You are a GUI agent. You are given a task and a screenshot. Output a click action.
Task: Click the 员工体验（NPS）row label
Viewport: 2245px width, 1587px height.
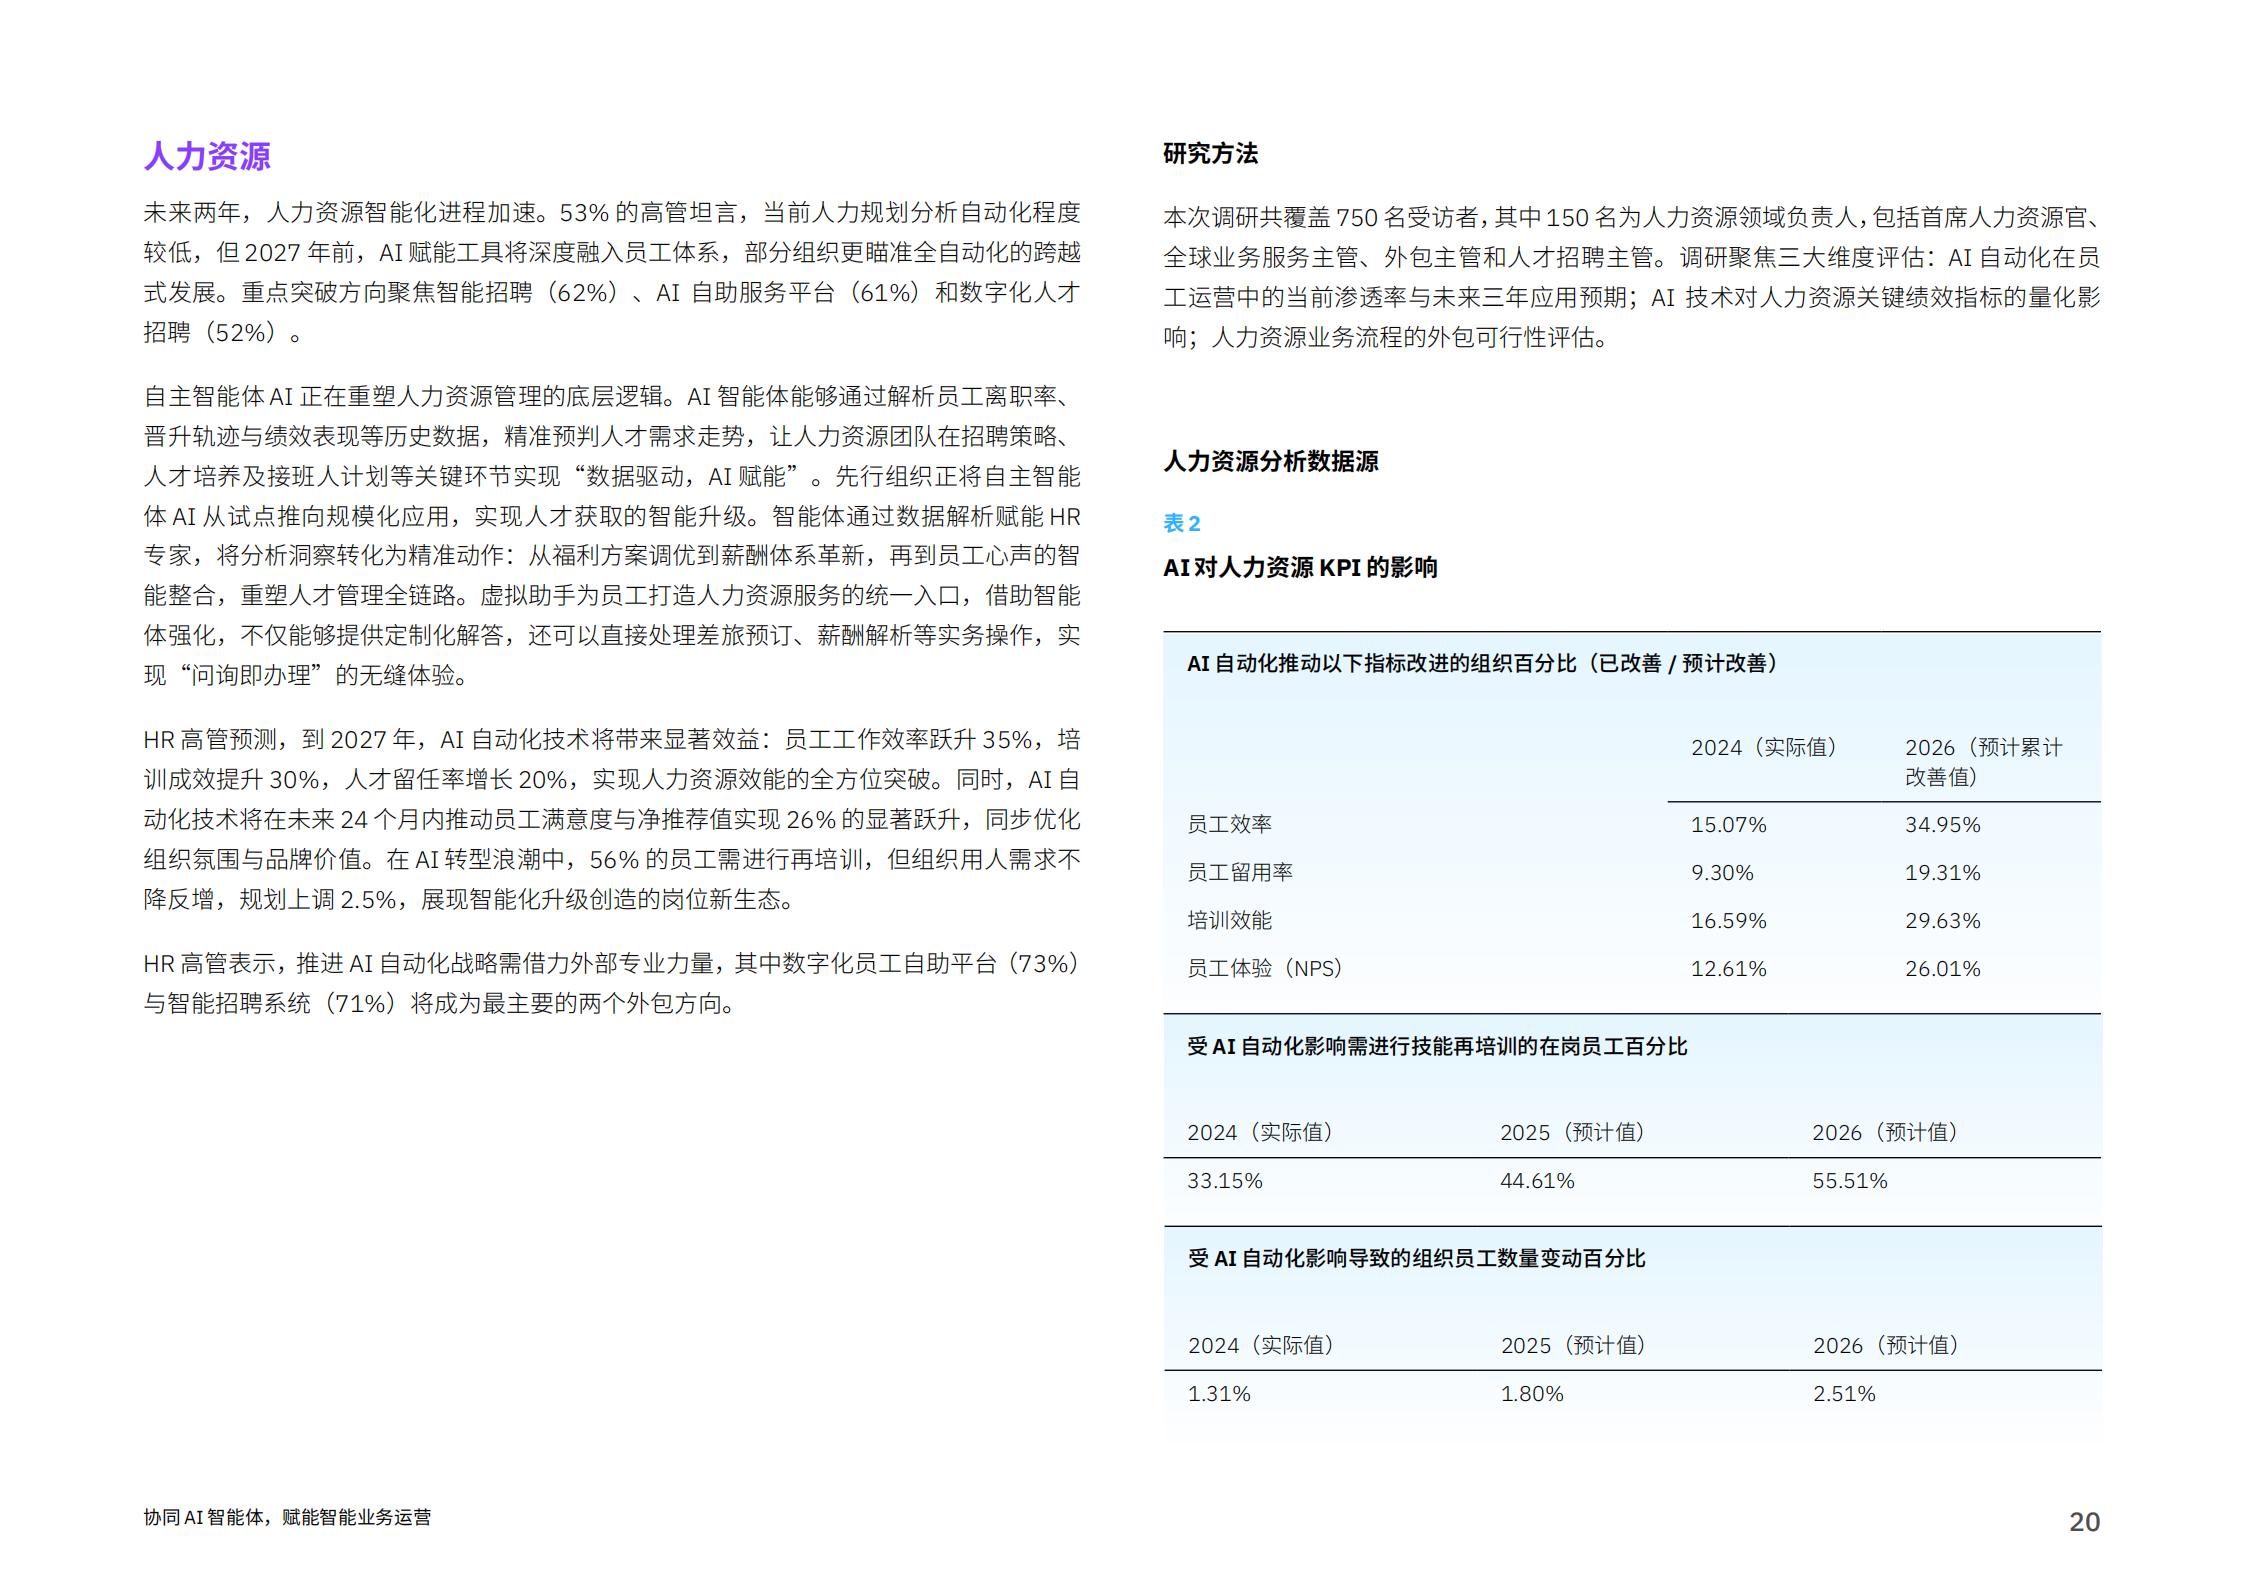(x=1264, y=969)
